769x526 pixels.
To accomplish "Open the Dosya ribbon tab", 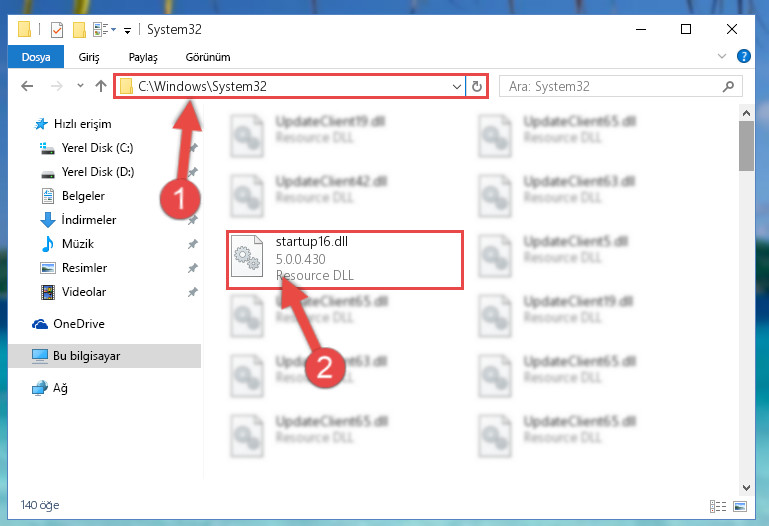I will (36, 57).
